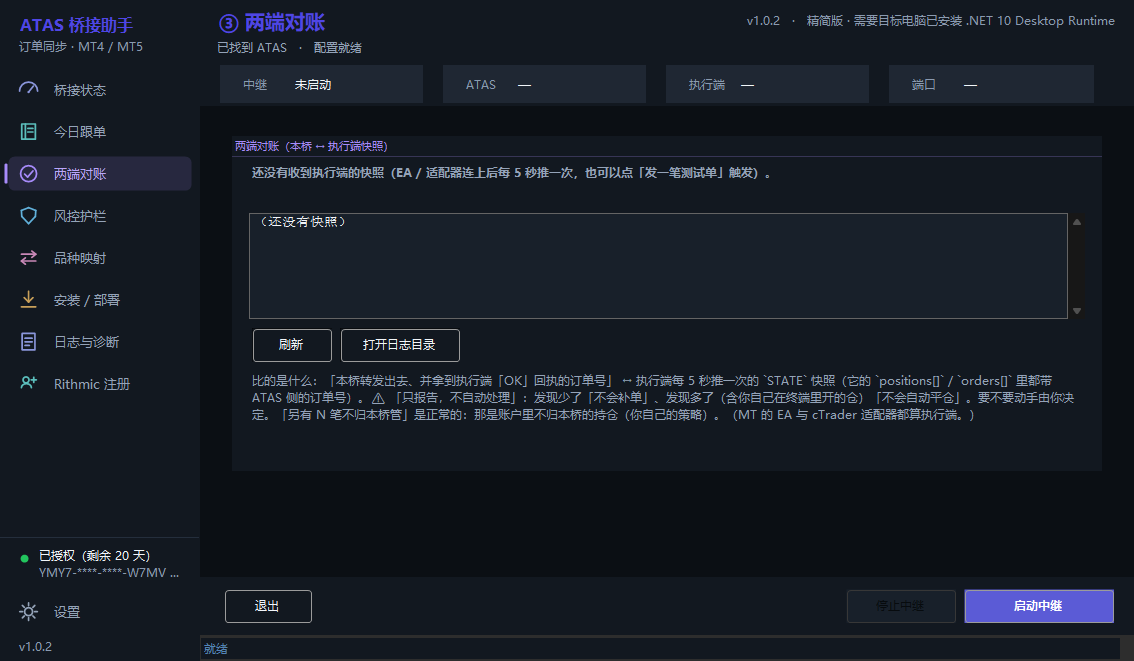Click the 今日跟单 list icon
This screenshot has height=661, width=1134.
[28, 131]
